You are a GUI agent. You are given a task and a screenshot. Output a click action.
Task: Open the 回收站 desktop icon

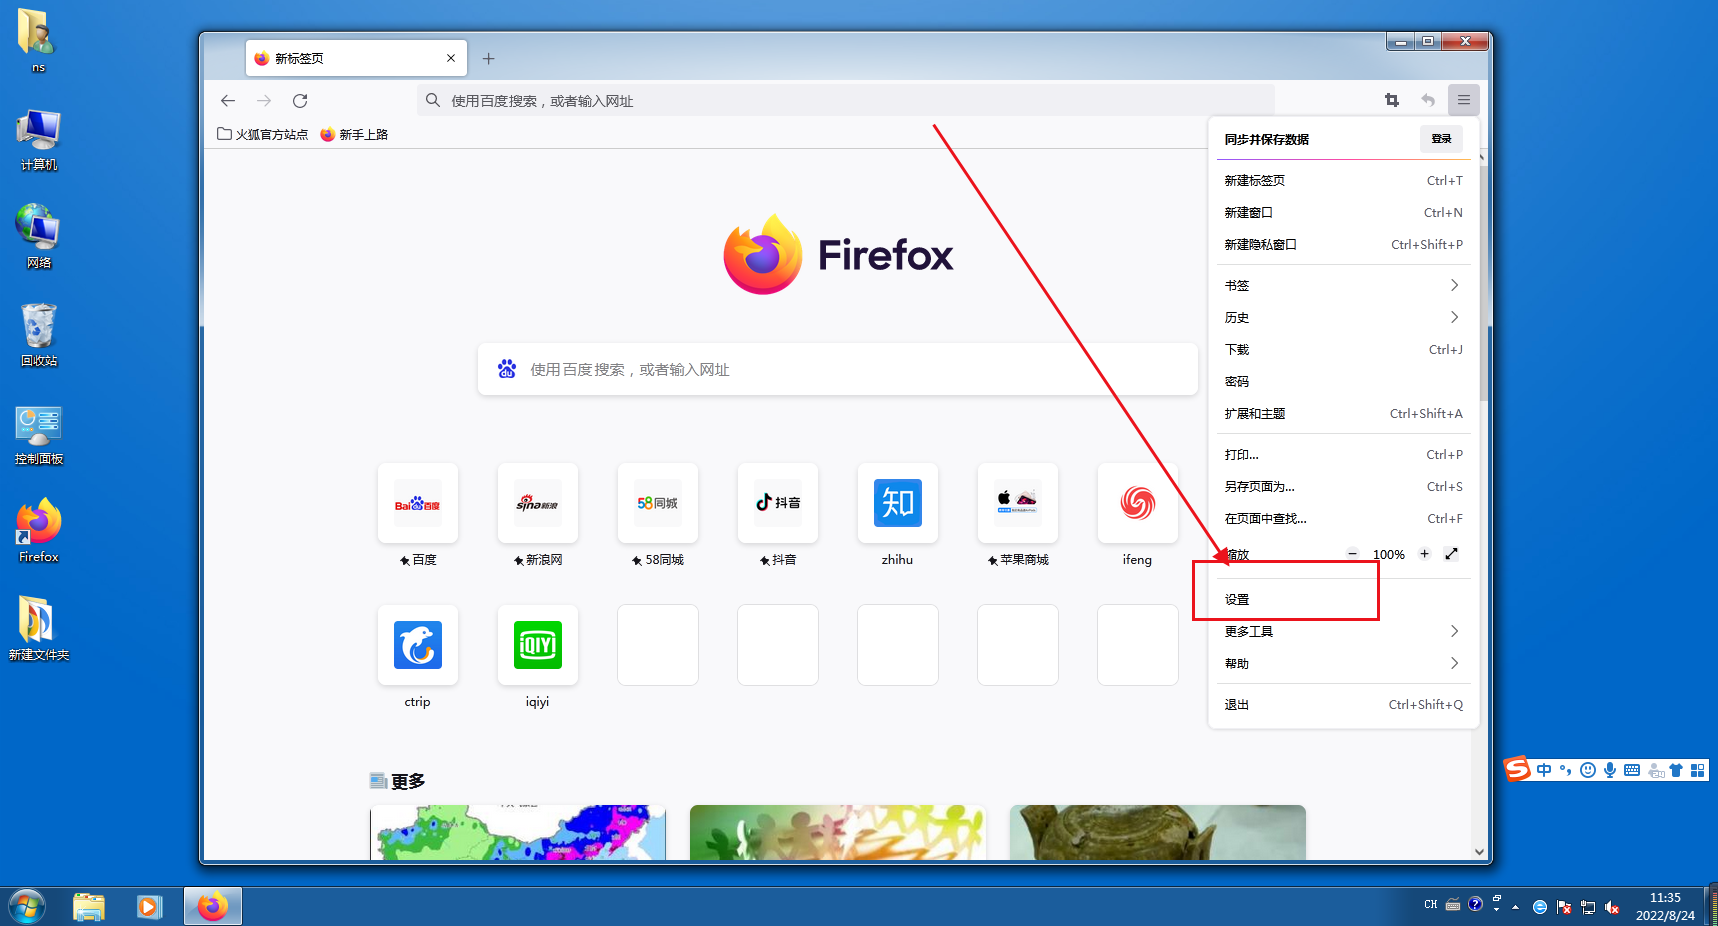coord(39,335)
